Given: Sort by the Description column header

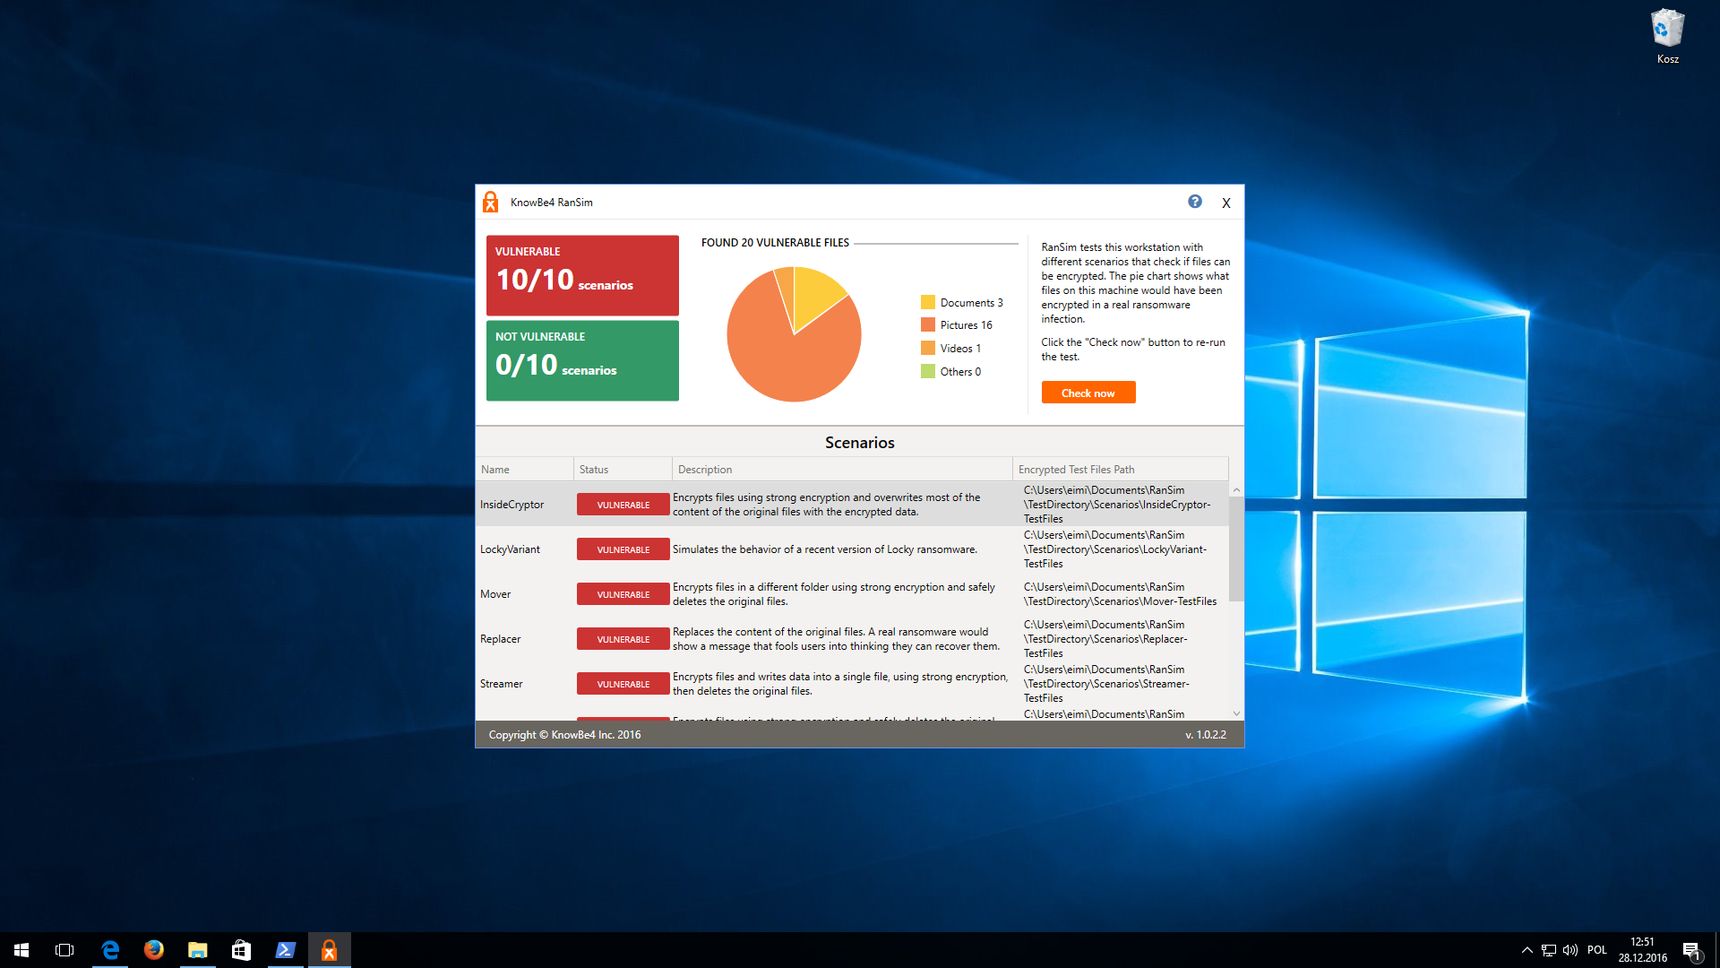Looking at the screenshot, I should pyautogui.click(x=842, y=469).
